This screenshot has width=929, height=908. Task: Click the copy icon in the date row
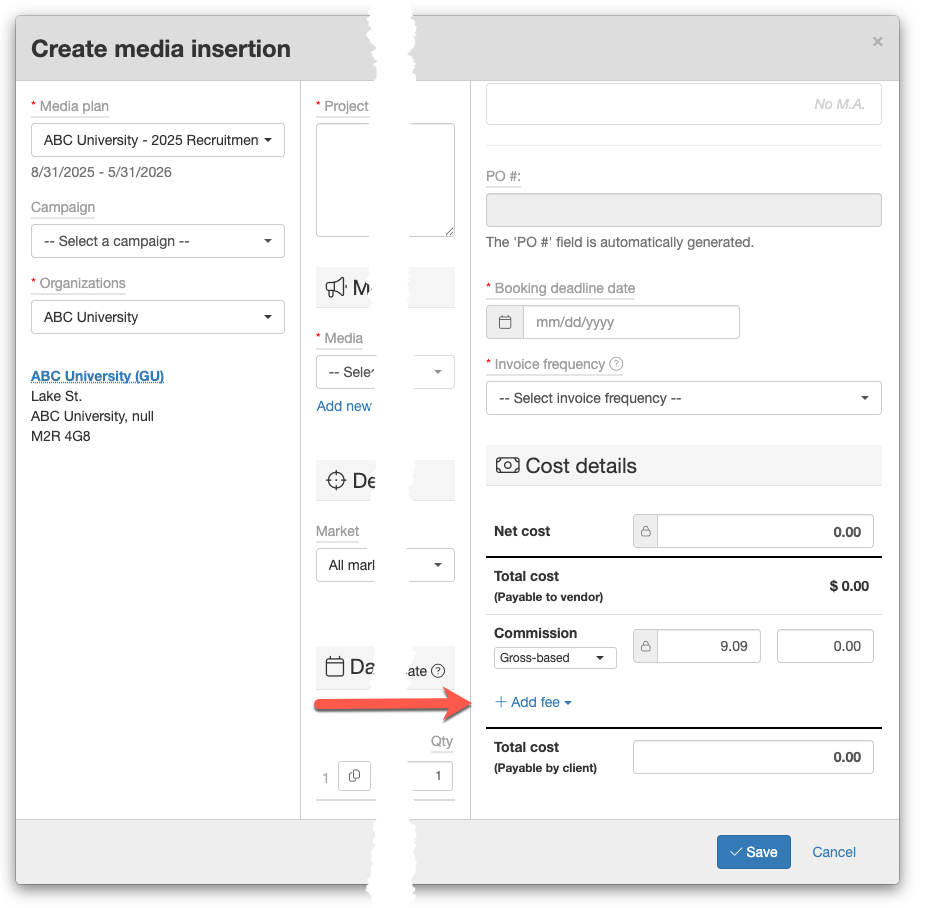click(354, 776)
